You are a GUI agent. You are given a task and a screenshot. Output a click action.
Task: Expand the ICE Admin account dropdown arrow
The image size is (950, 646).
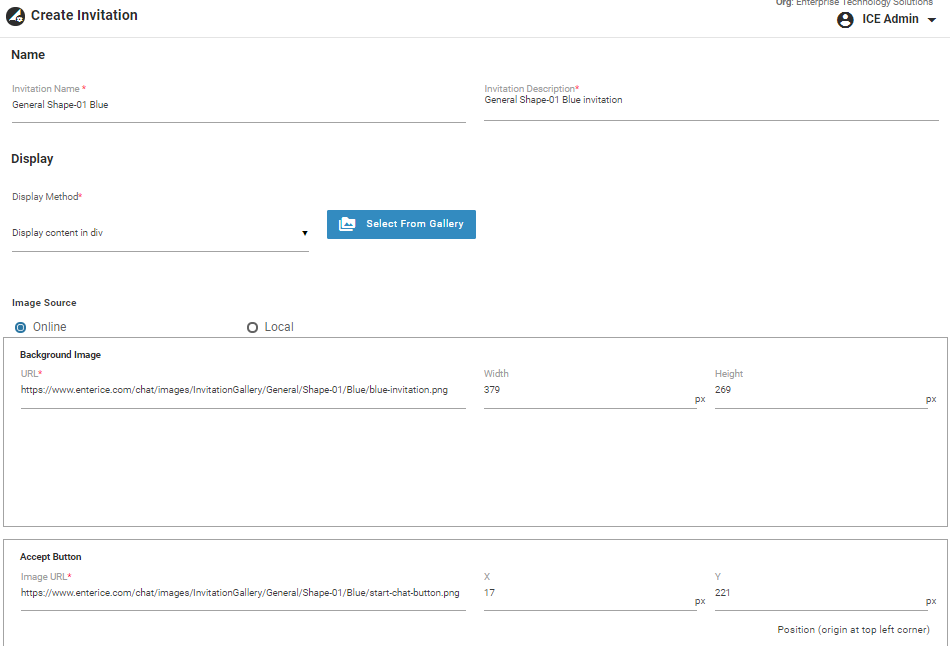pyautogui.click(x=932, y=20)
